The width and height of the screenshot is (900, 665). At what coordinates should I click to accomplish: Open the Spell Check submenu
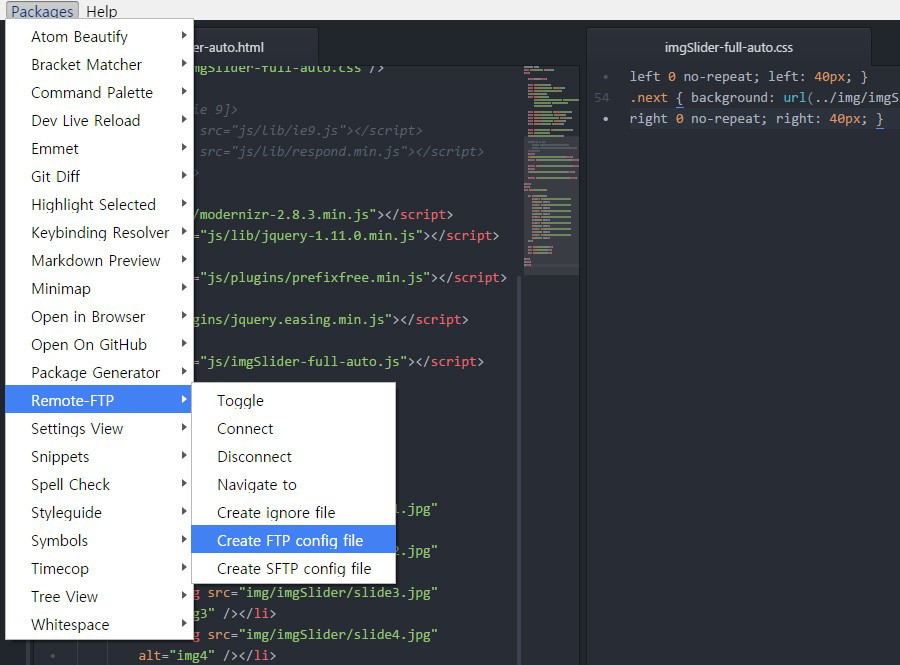[x=99, y=485]
